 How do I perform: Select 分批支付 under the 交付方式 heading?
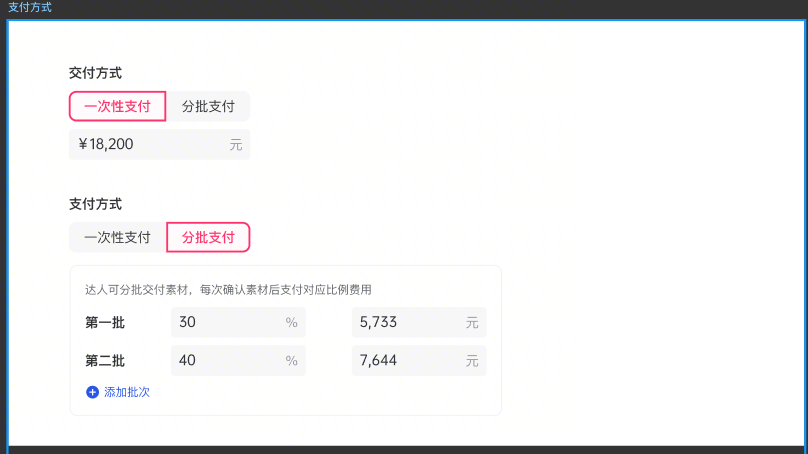coord(208,106)
